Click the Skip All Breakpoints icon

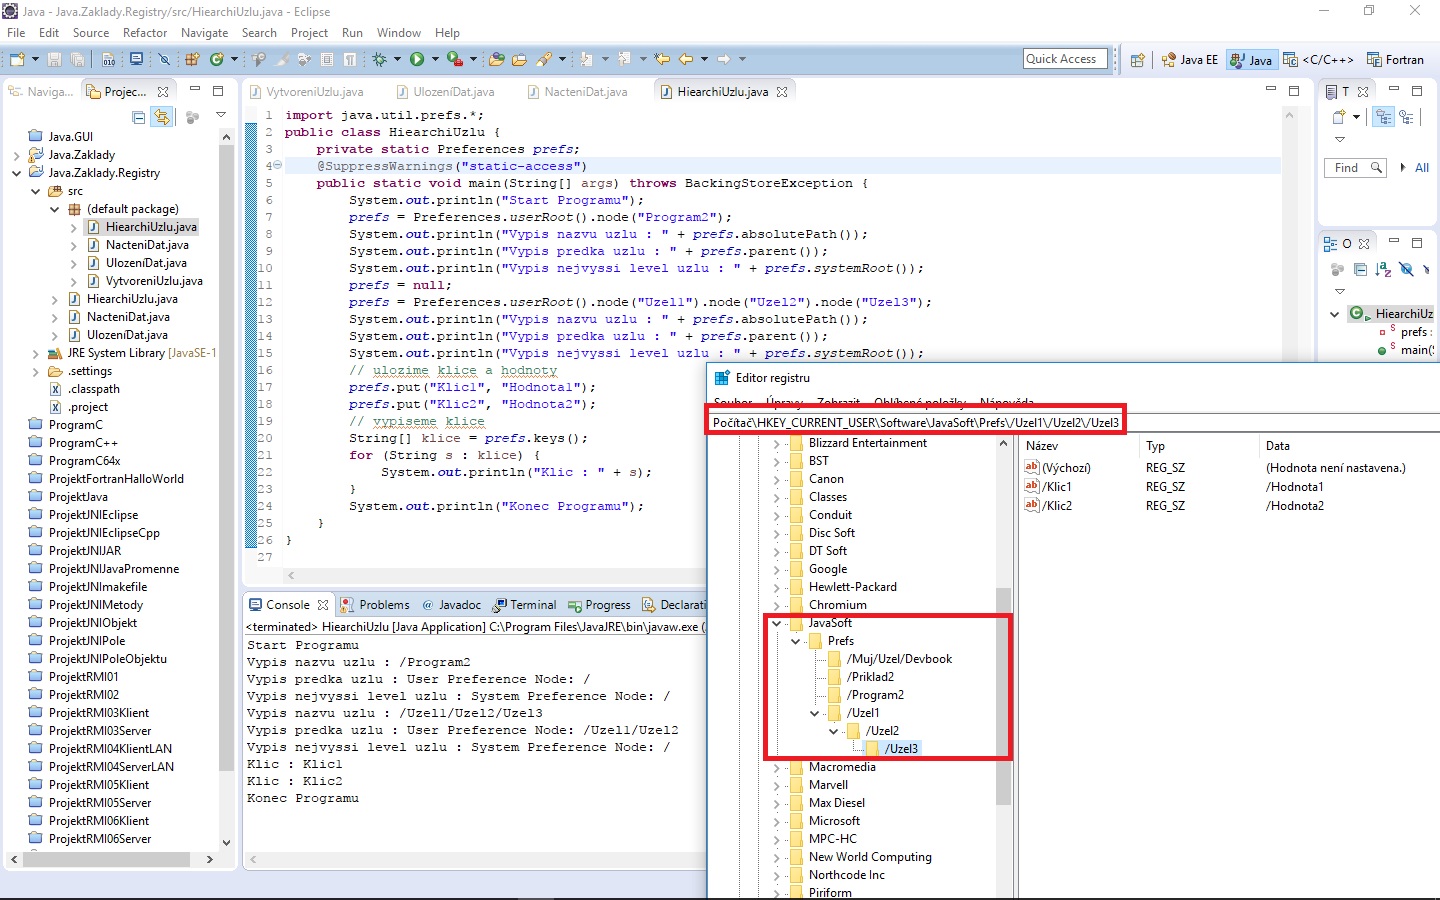pyautogui.click(x=164, y=60)
